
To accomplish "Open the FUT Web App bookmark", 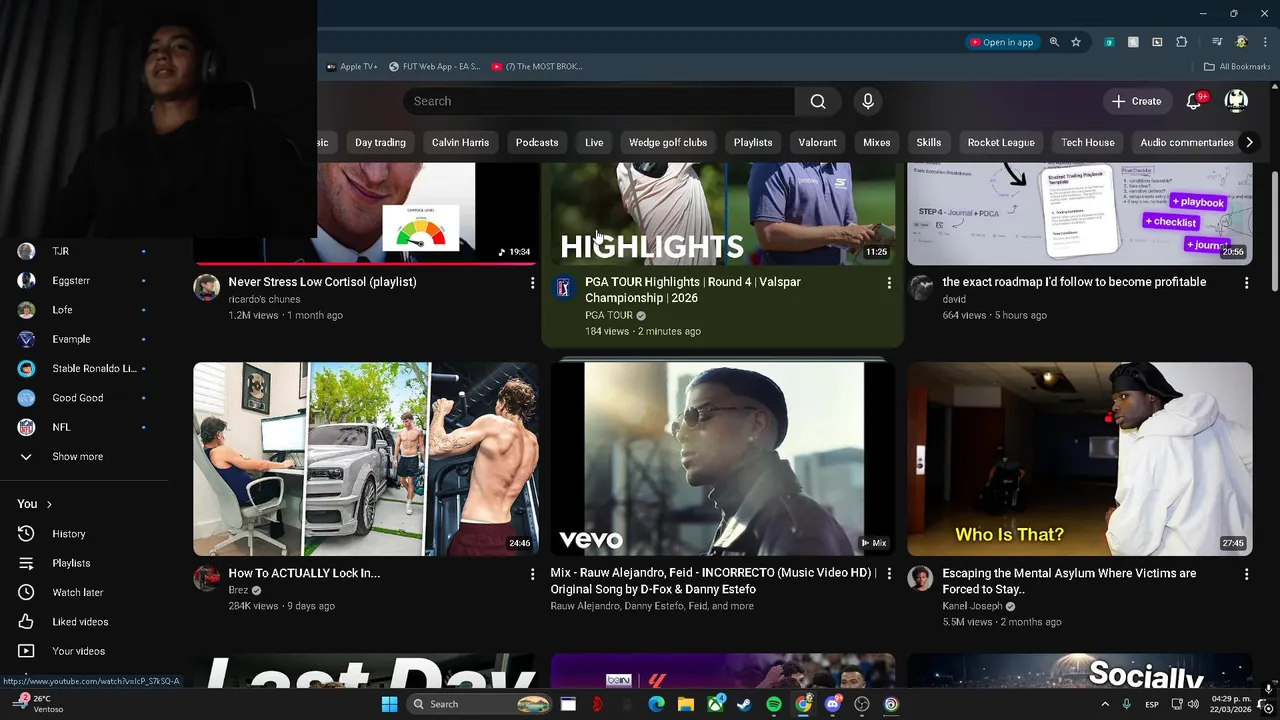I will pos(434,67).
